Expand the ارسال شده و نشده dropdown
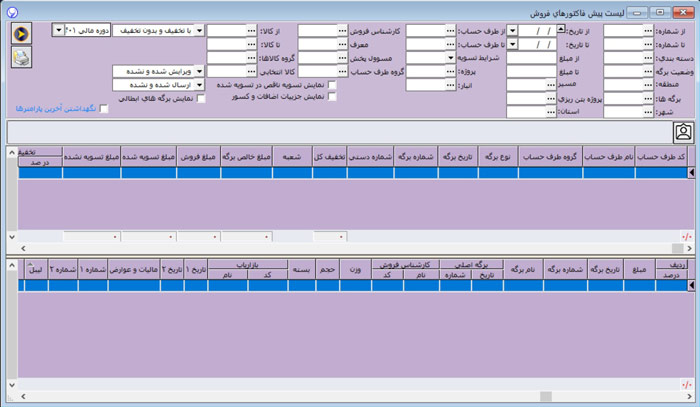This screenshot has width=700, height=407. pos(199,85)
